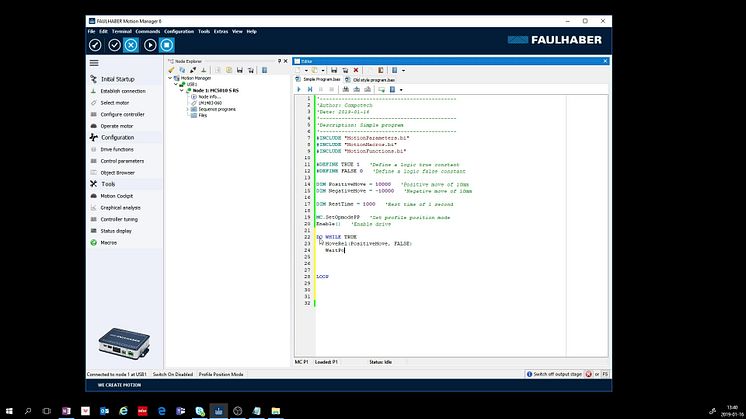Open Windows Start menu

[x=9, y=411]
